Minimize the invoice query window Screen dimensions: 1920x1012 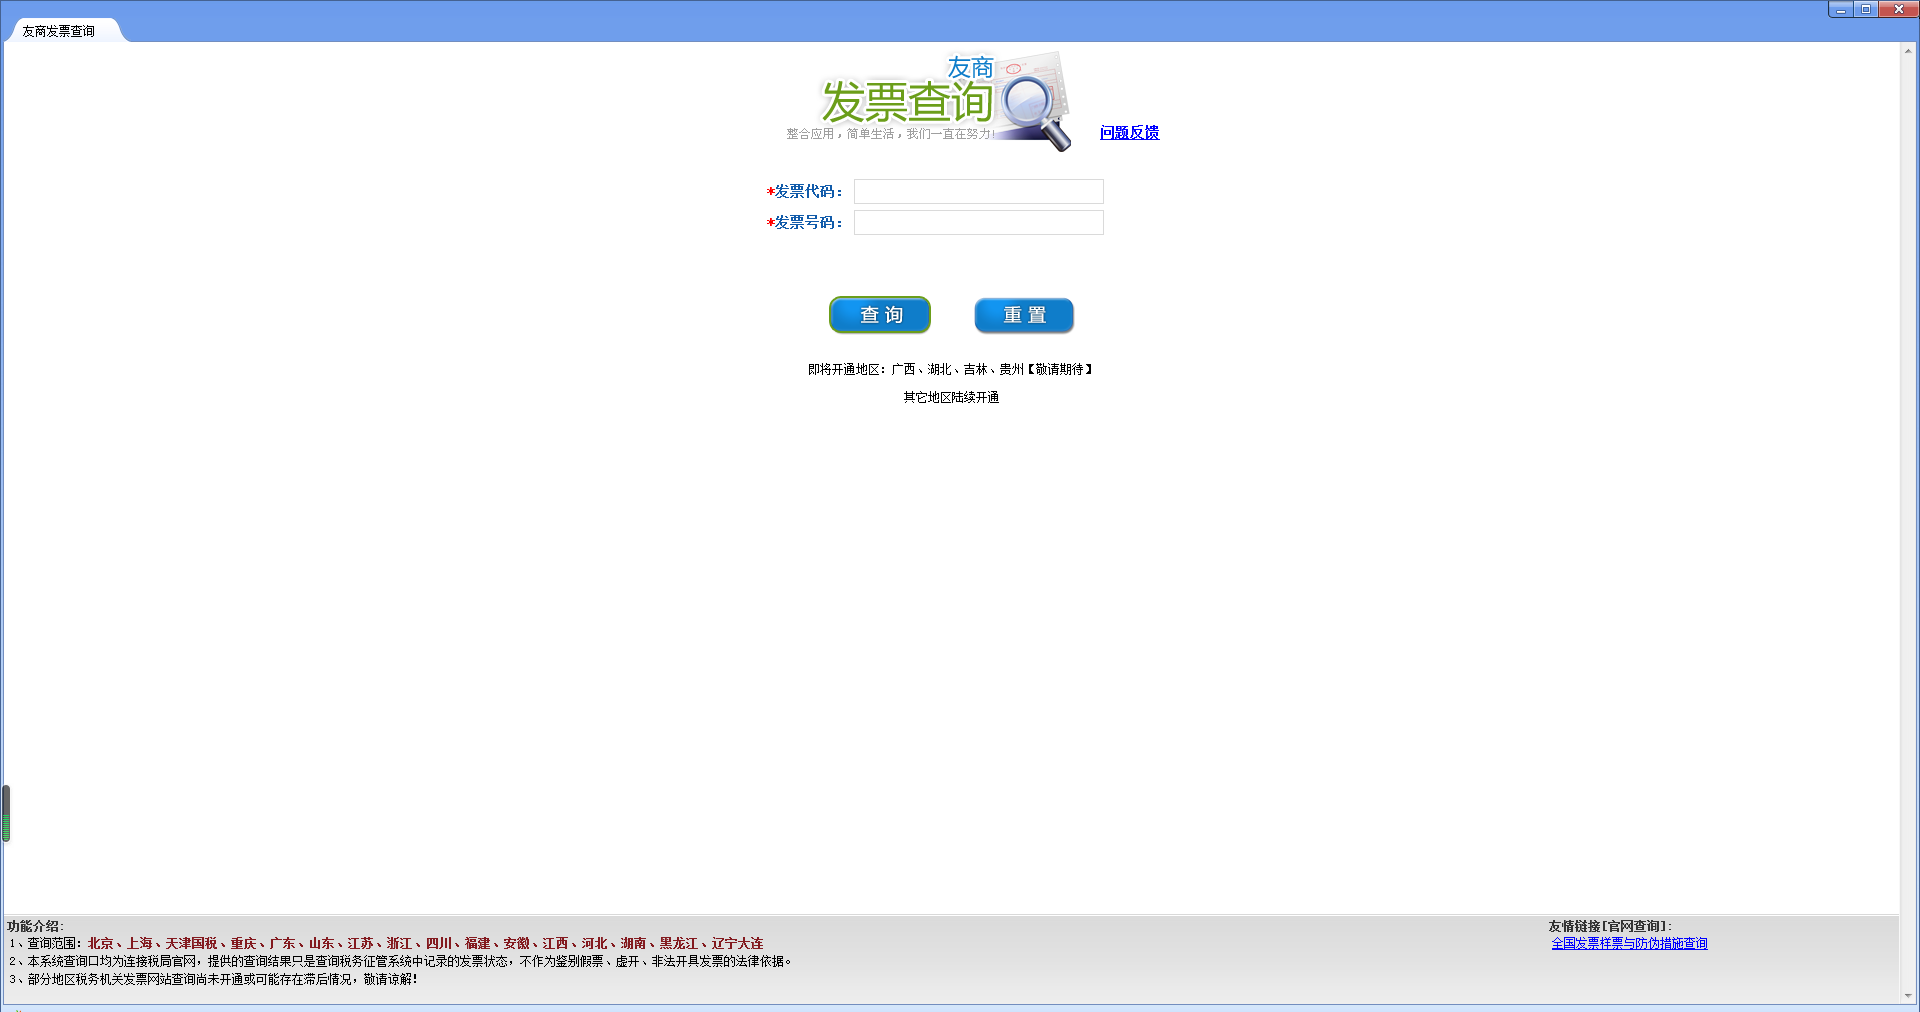(1841, 9)
